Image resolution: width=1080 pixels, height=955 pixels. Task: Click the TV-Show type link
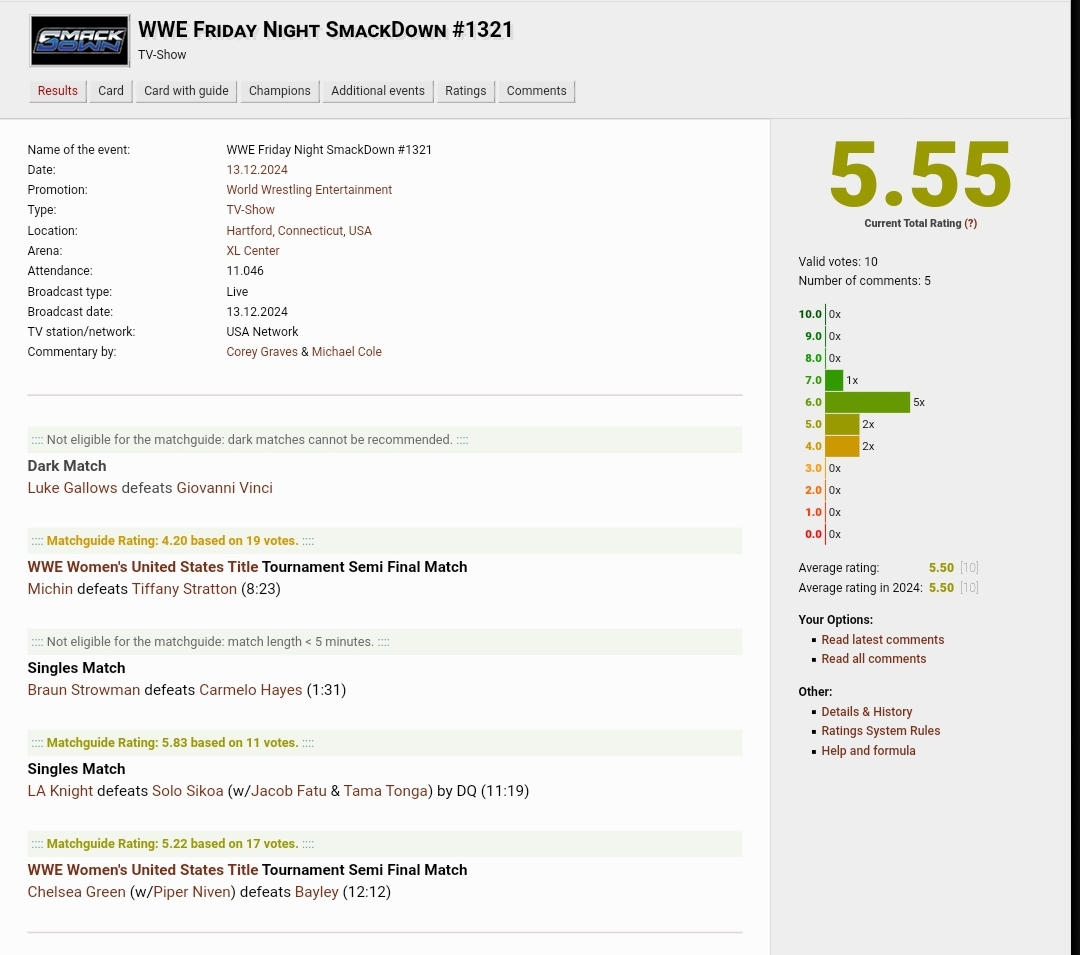pyautogui.click(x=250, y=209)
